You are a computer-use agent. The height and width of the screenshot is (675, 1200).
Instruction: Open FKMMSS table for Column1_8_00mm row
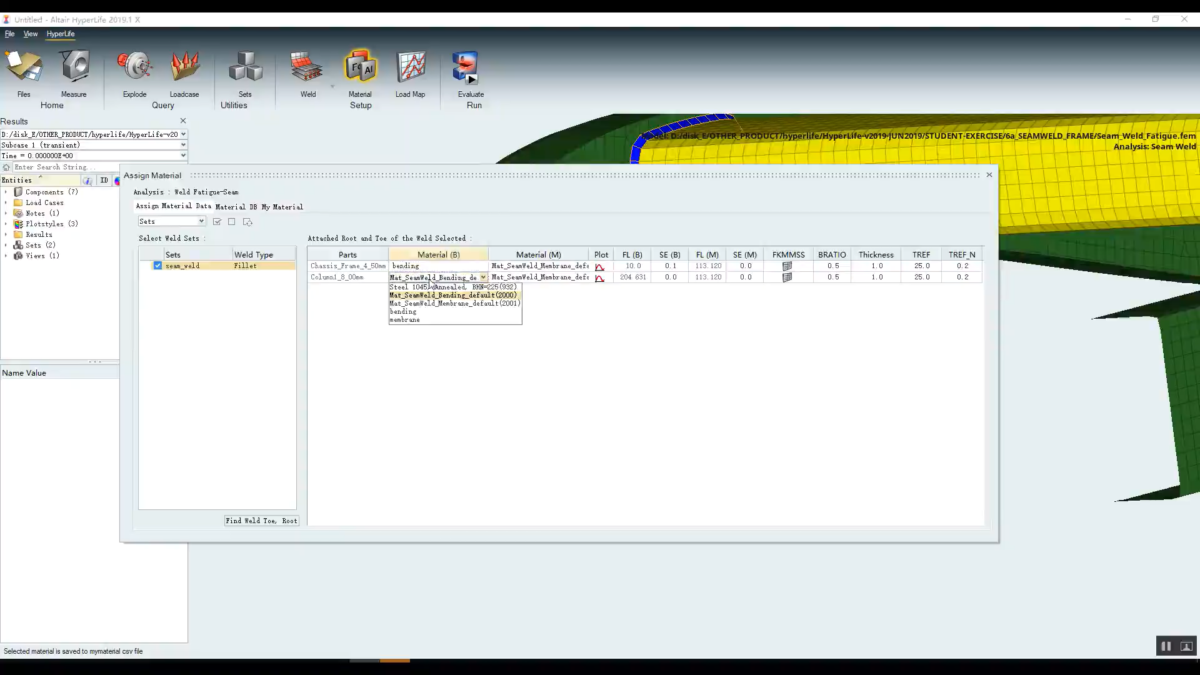tap(787, 277)
